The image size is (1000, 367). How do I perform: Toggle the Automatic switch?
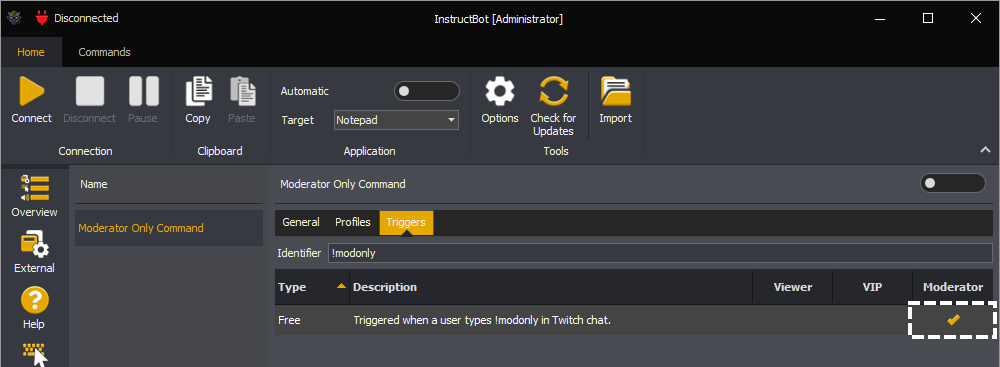click(x=427, y=91)
